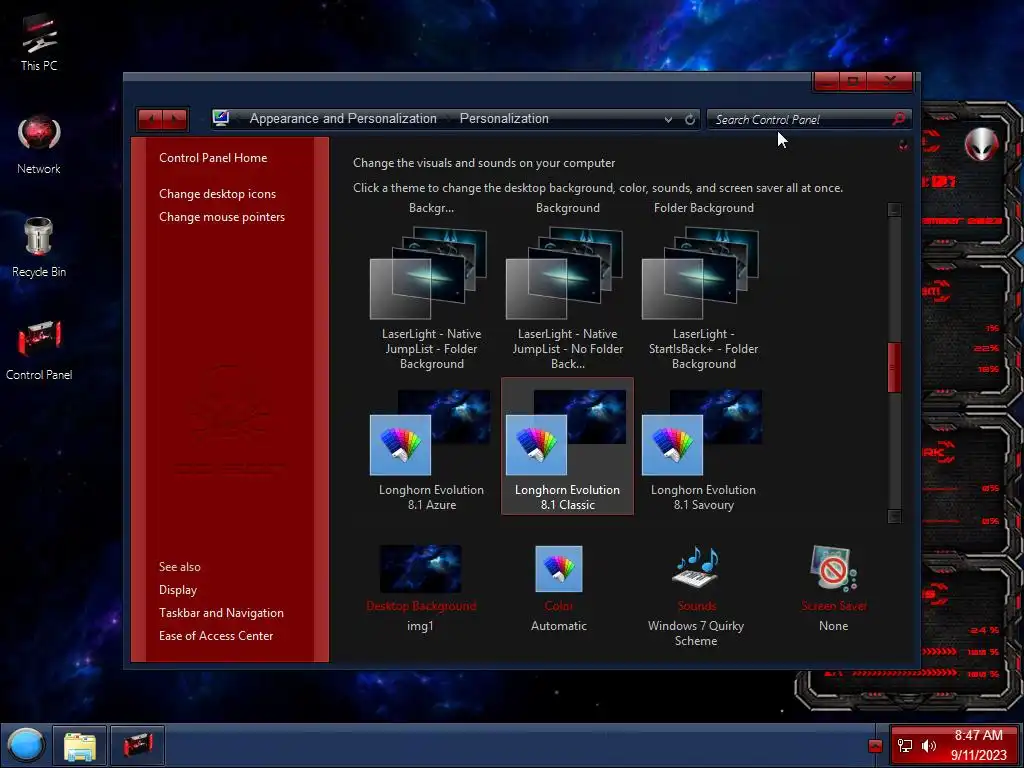Open Change desktop icons link
Screen dimensions: 1024x768
217,193
